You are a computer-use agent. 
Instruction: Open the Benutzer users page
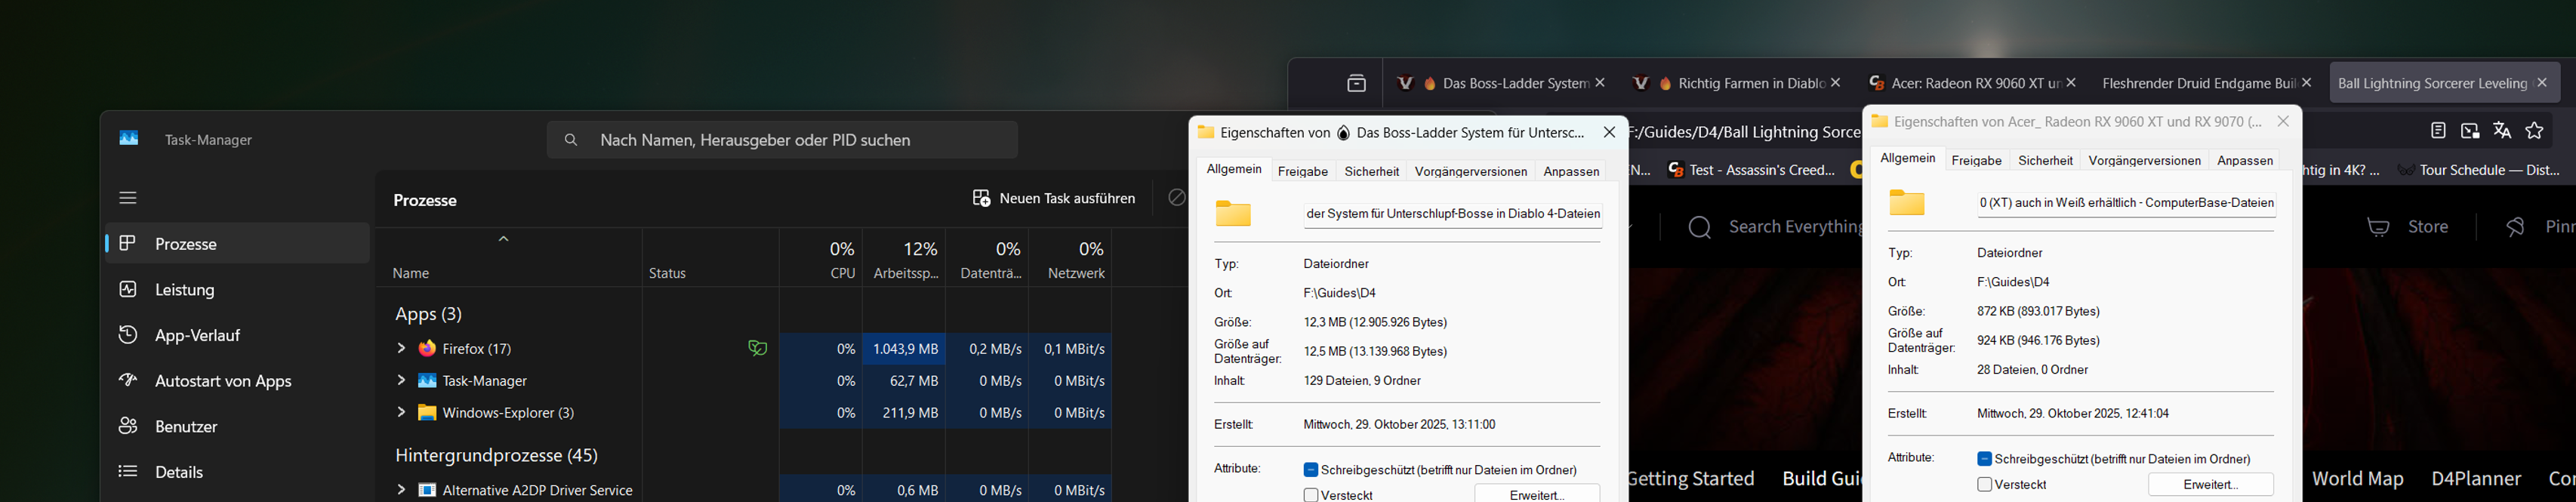[x=237, y=426]
